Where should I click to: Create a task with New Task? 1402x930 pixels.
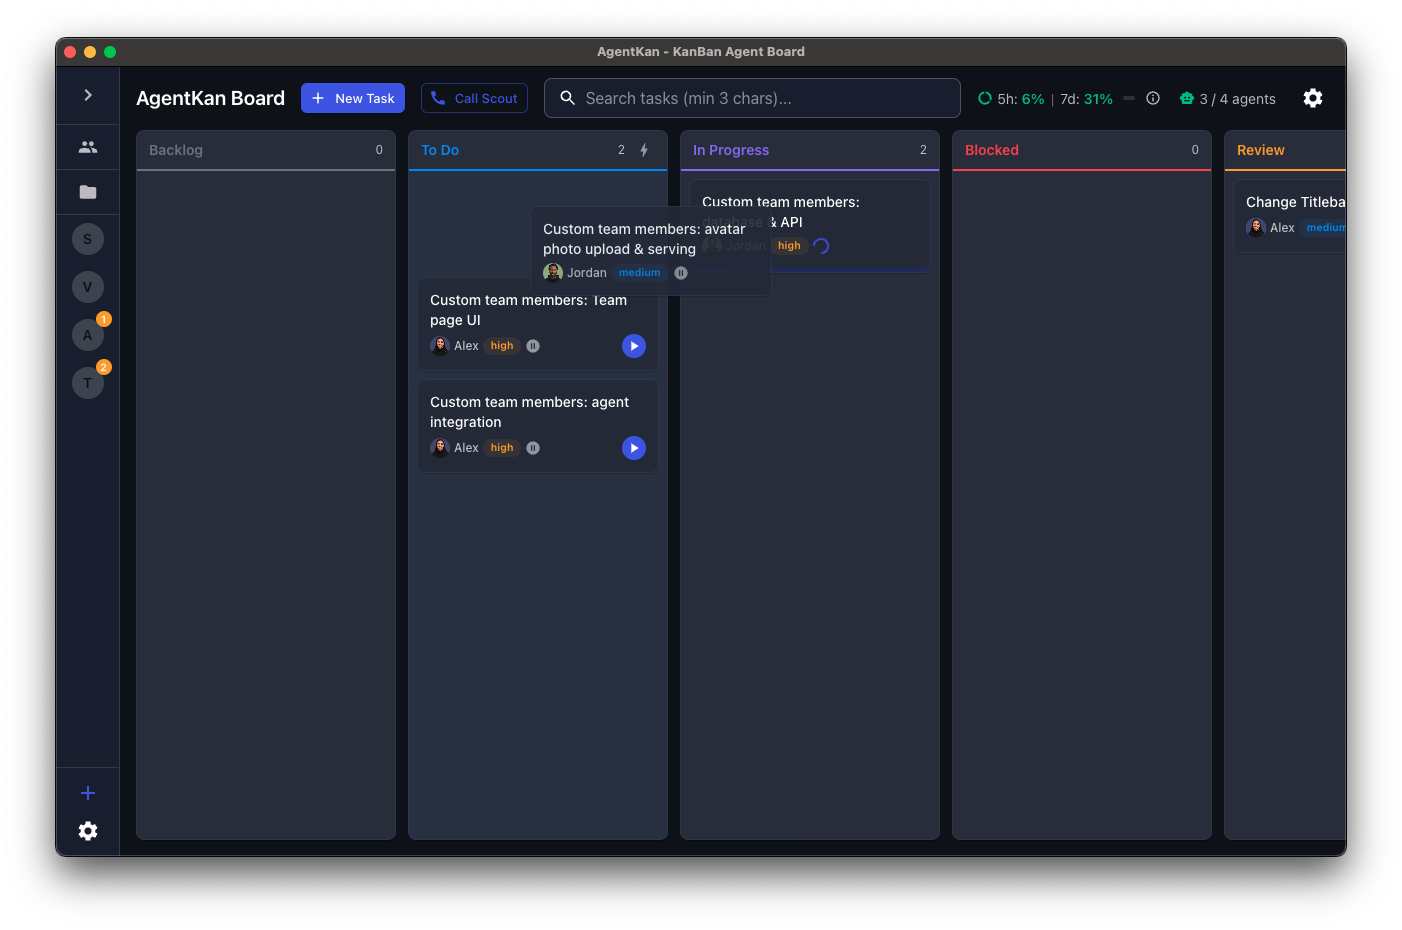[352, 98]
